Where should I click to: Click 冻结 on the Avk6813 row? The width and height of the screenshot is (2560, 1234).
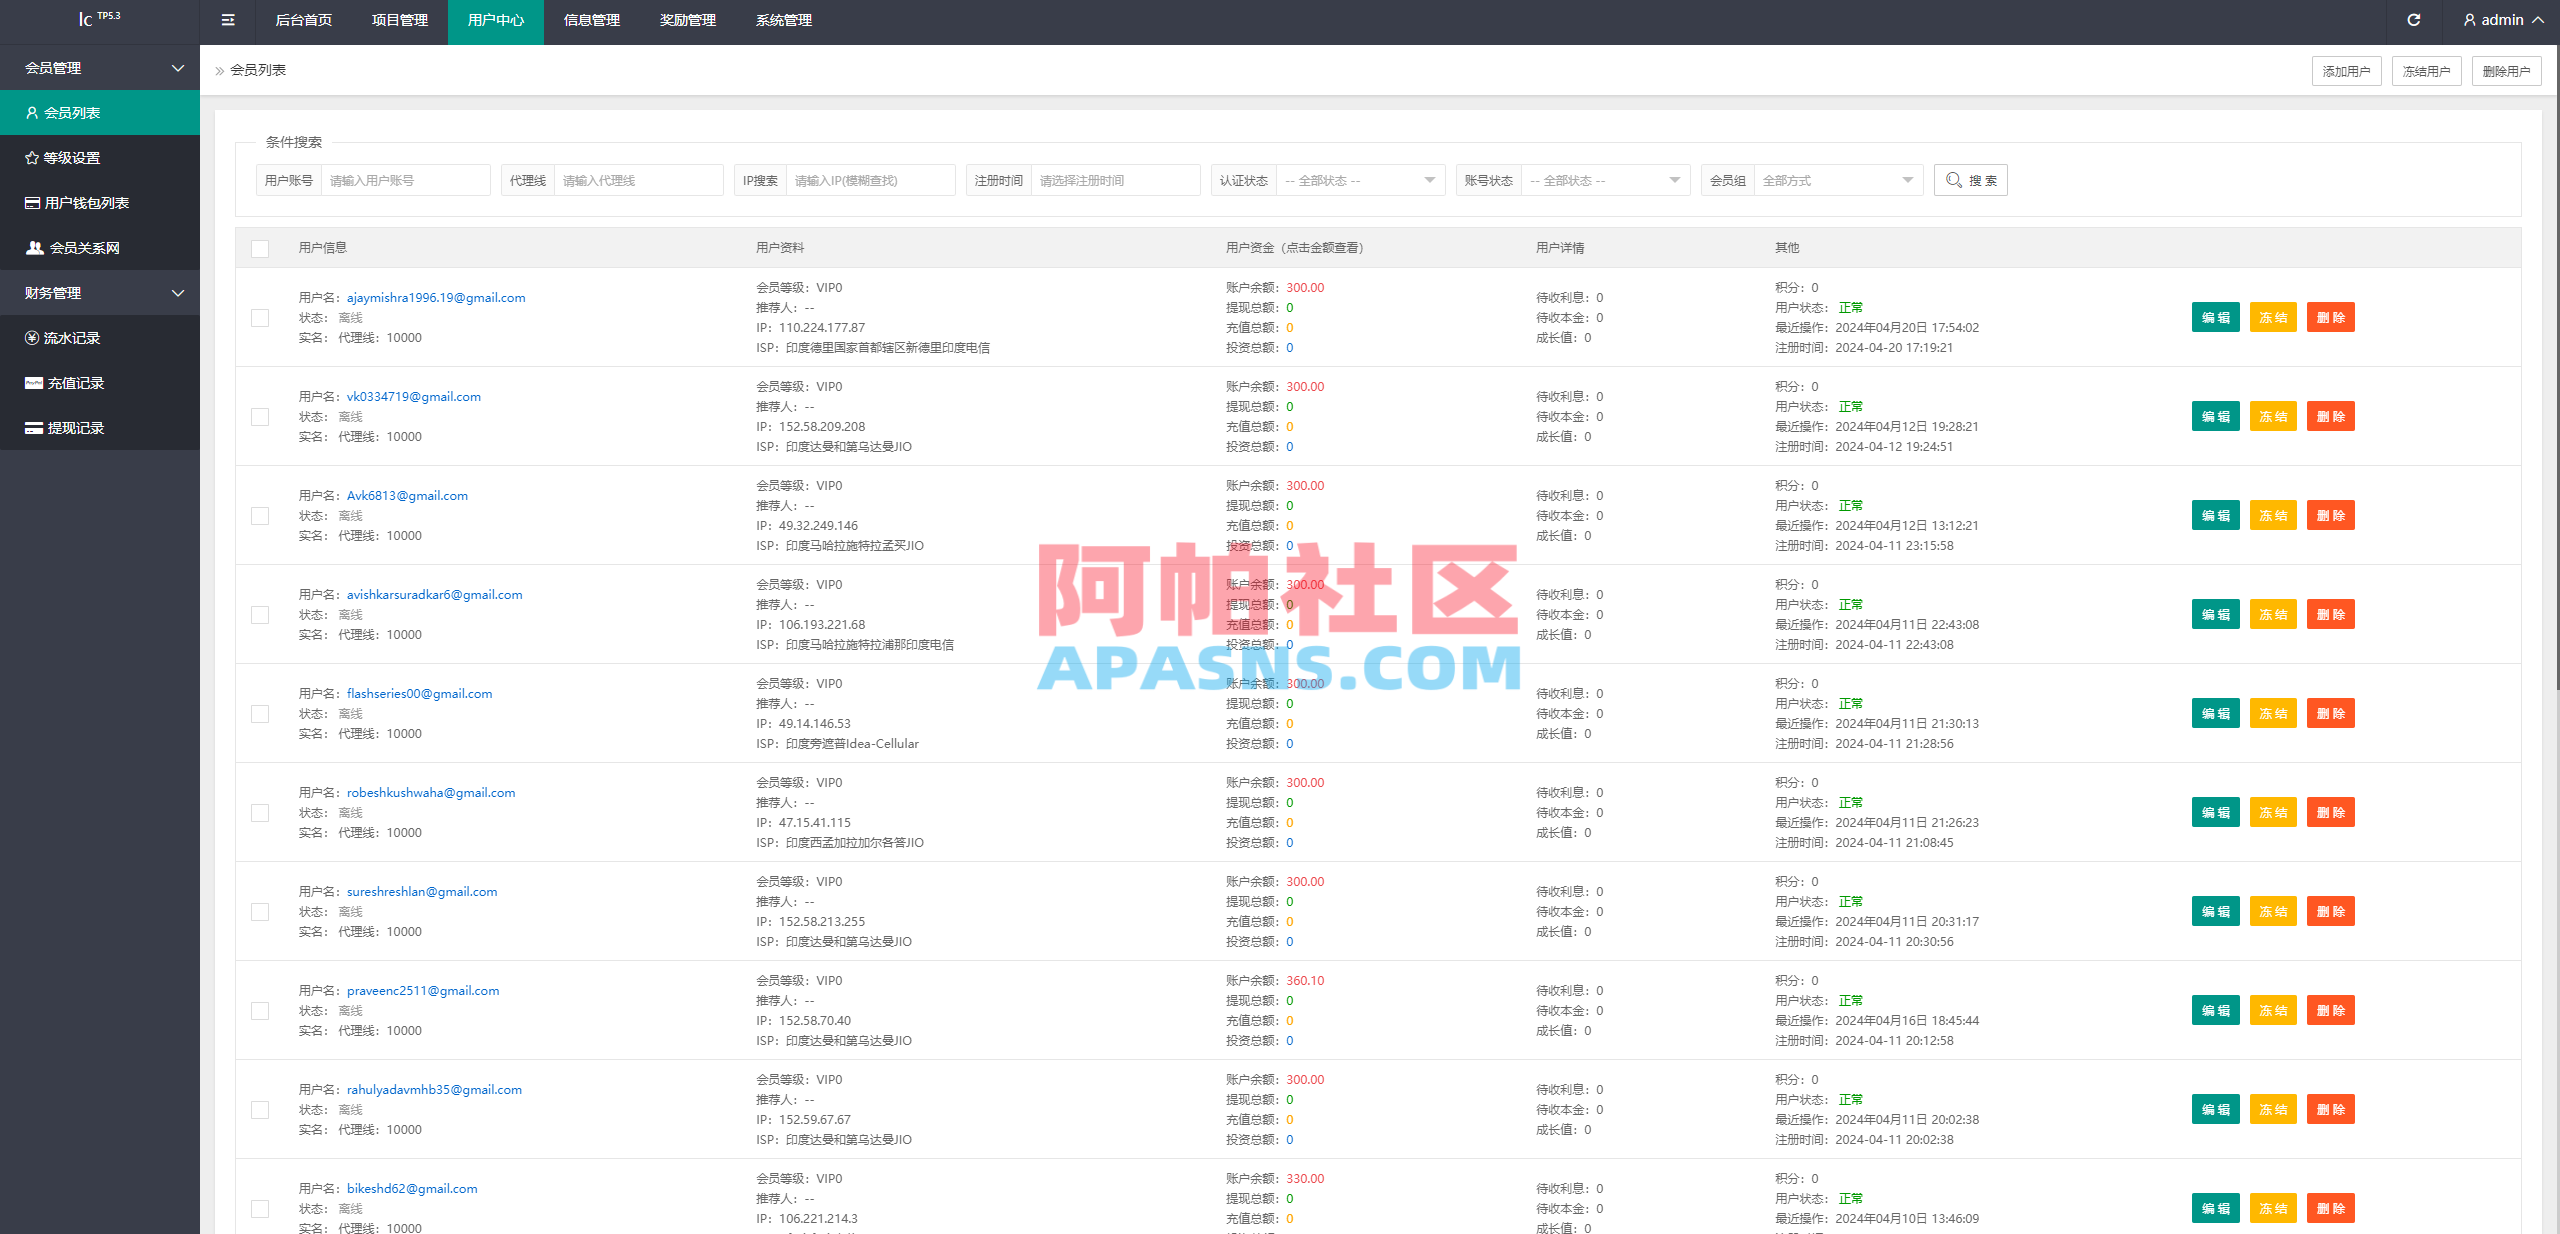[2273, 515]
